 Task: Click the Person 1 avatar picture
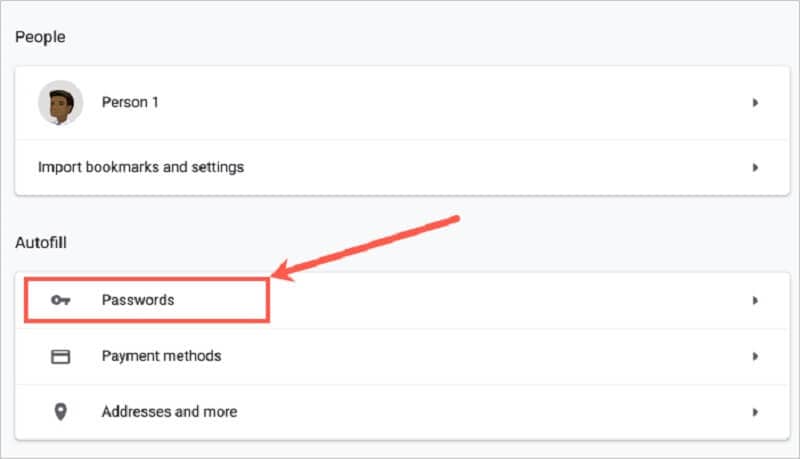60,103
